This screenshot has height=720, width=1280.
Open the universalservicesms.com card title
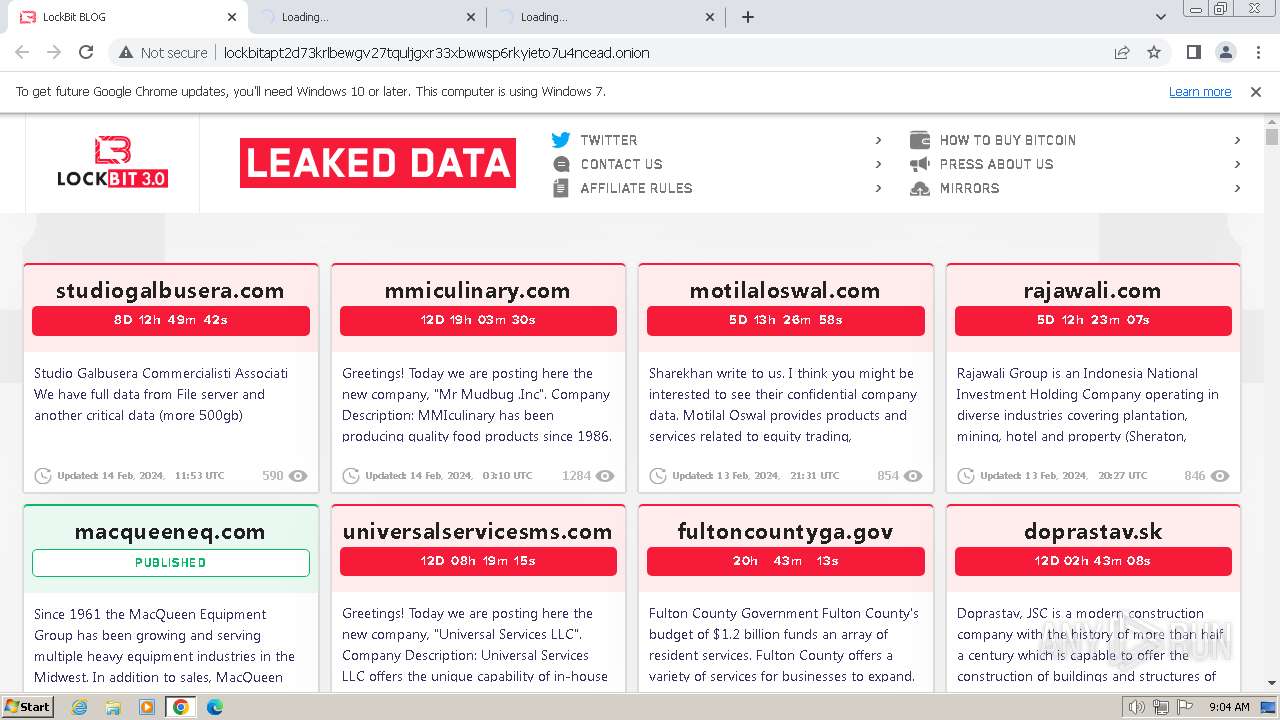(478, 531)
